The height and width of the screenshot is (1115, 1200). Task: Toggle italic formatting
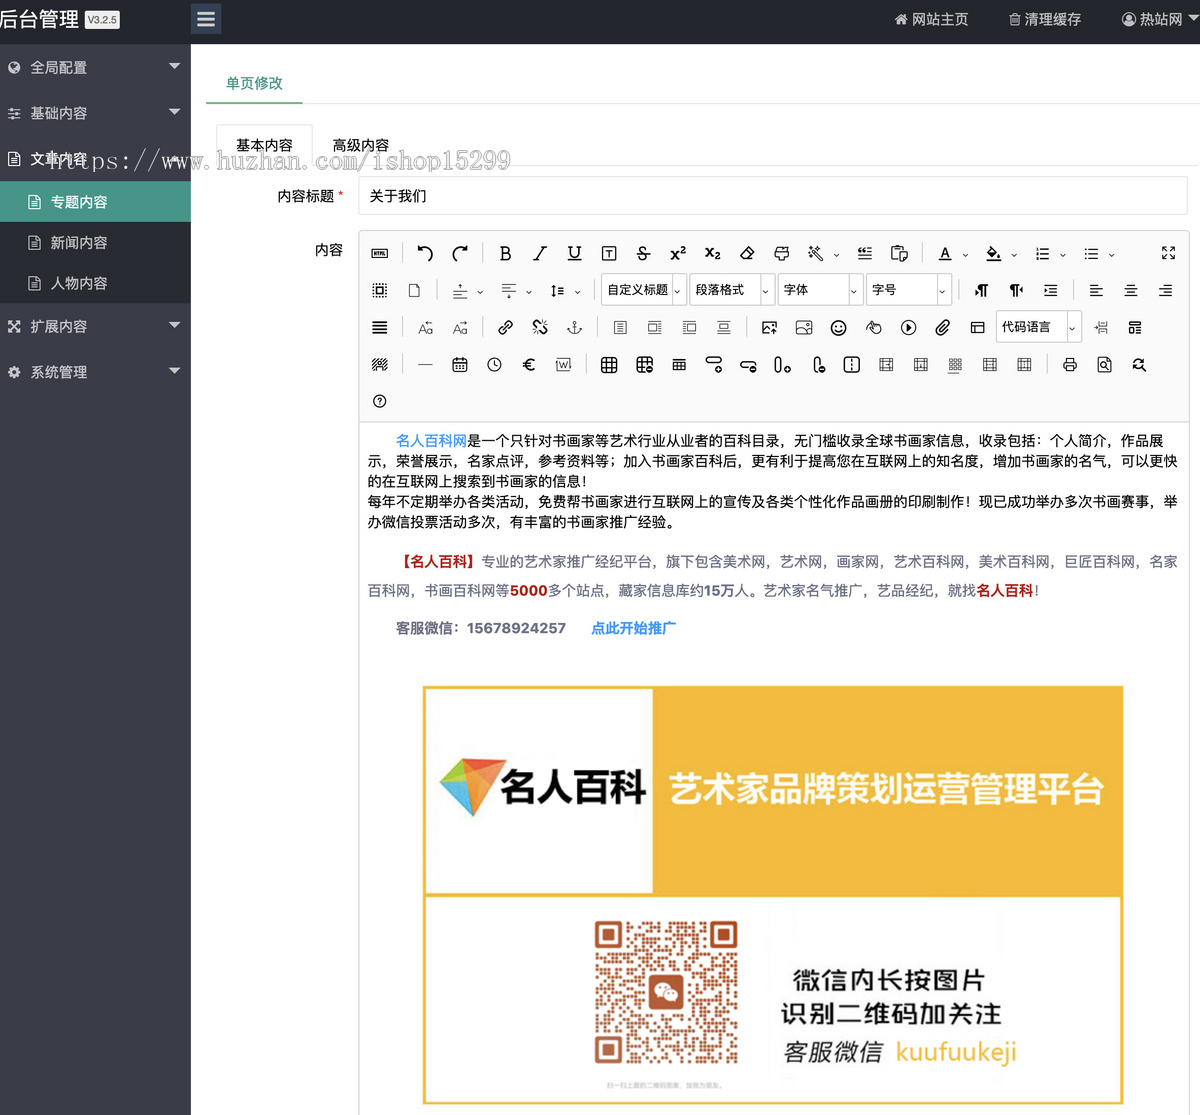click(540, 254)
